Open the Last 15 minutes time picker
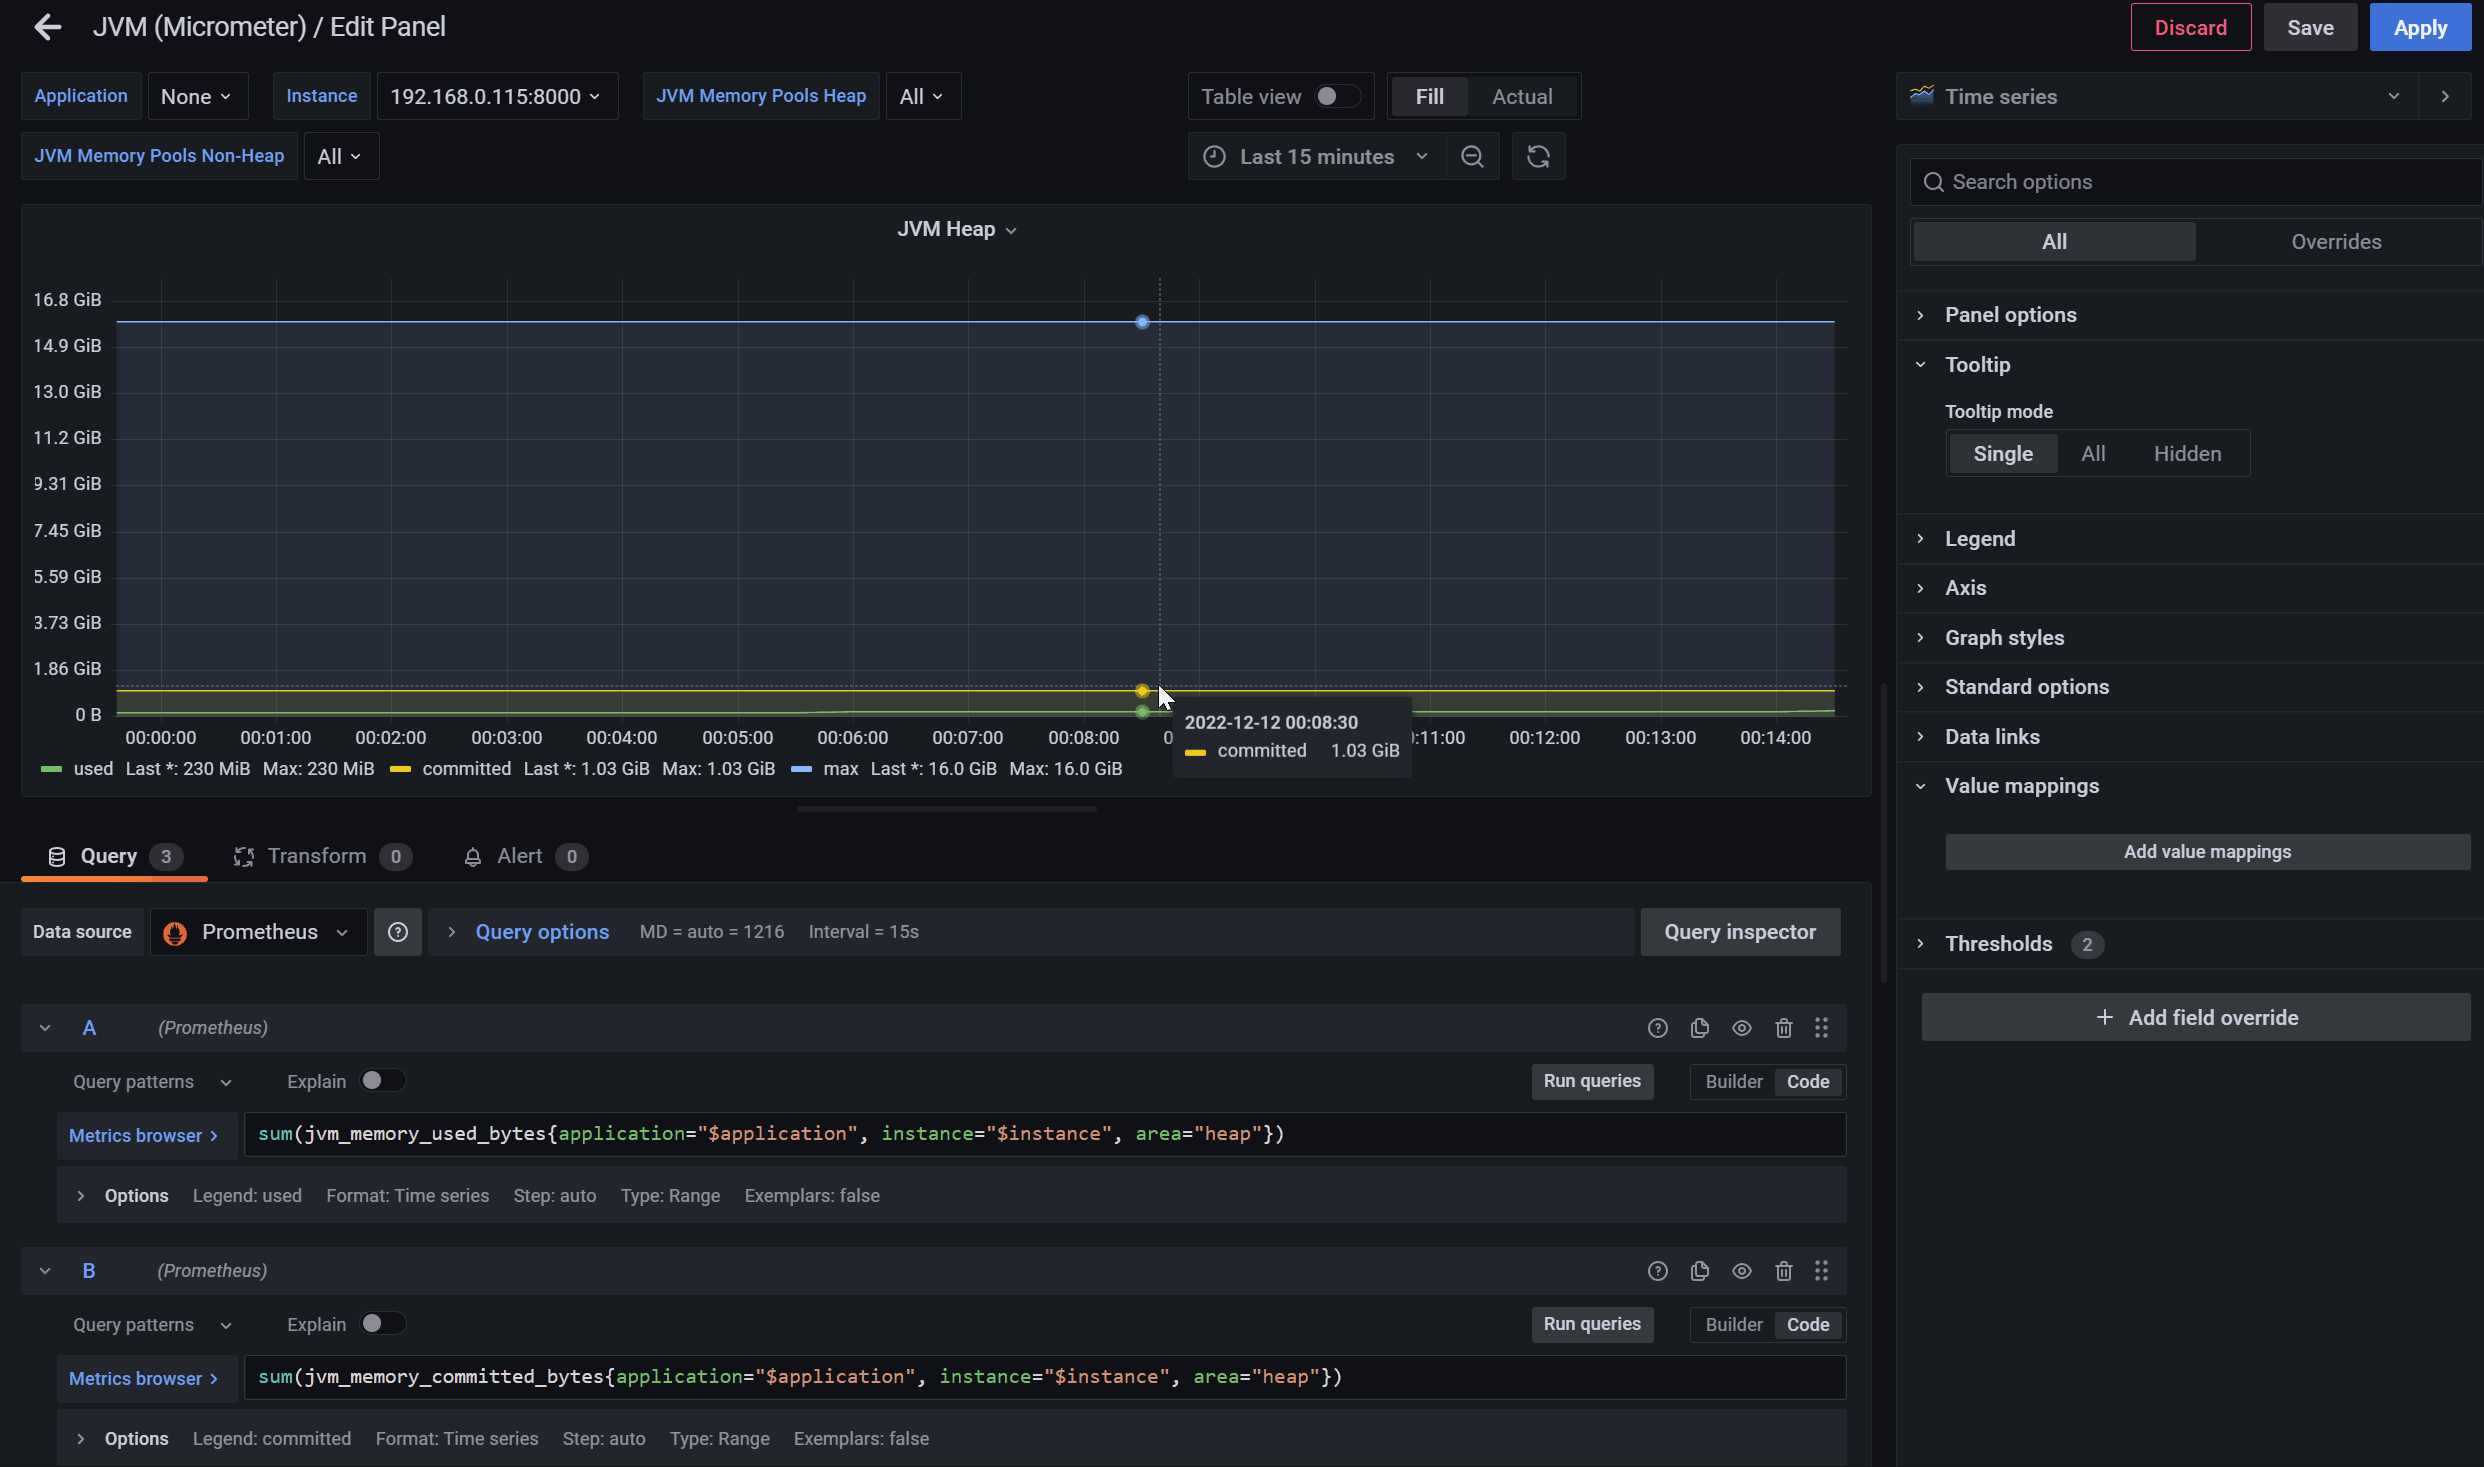This screenshot has width=2484, height=1467. point(1317,157)
